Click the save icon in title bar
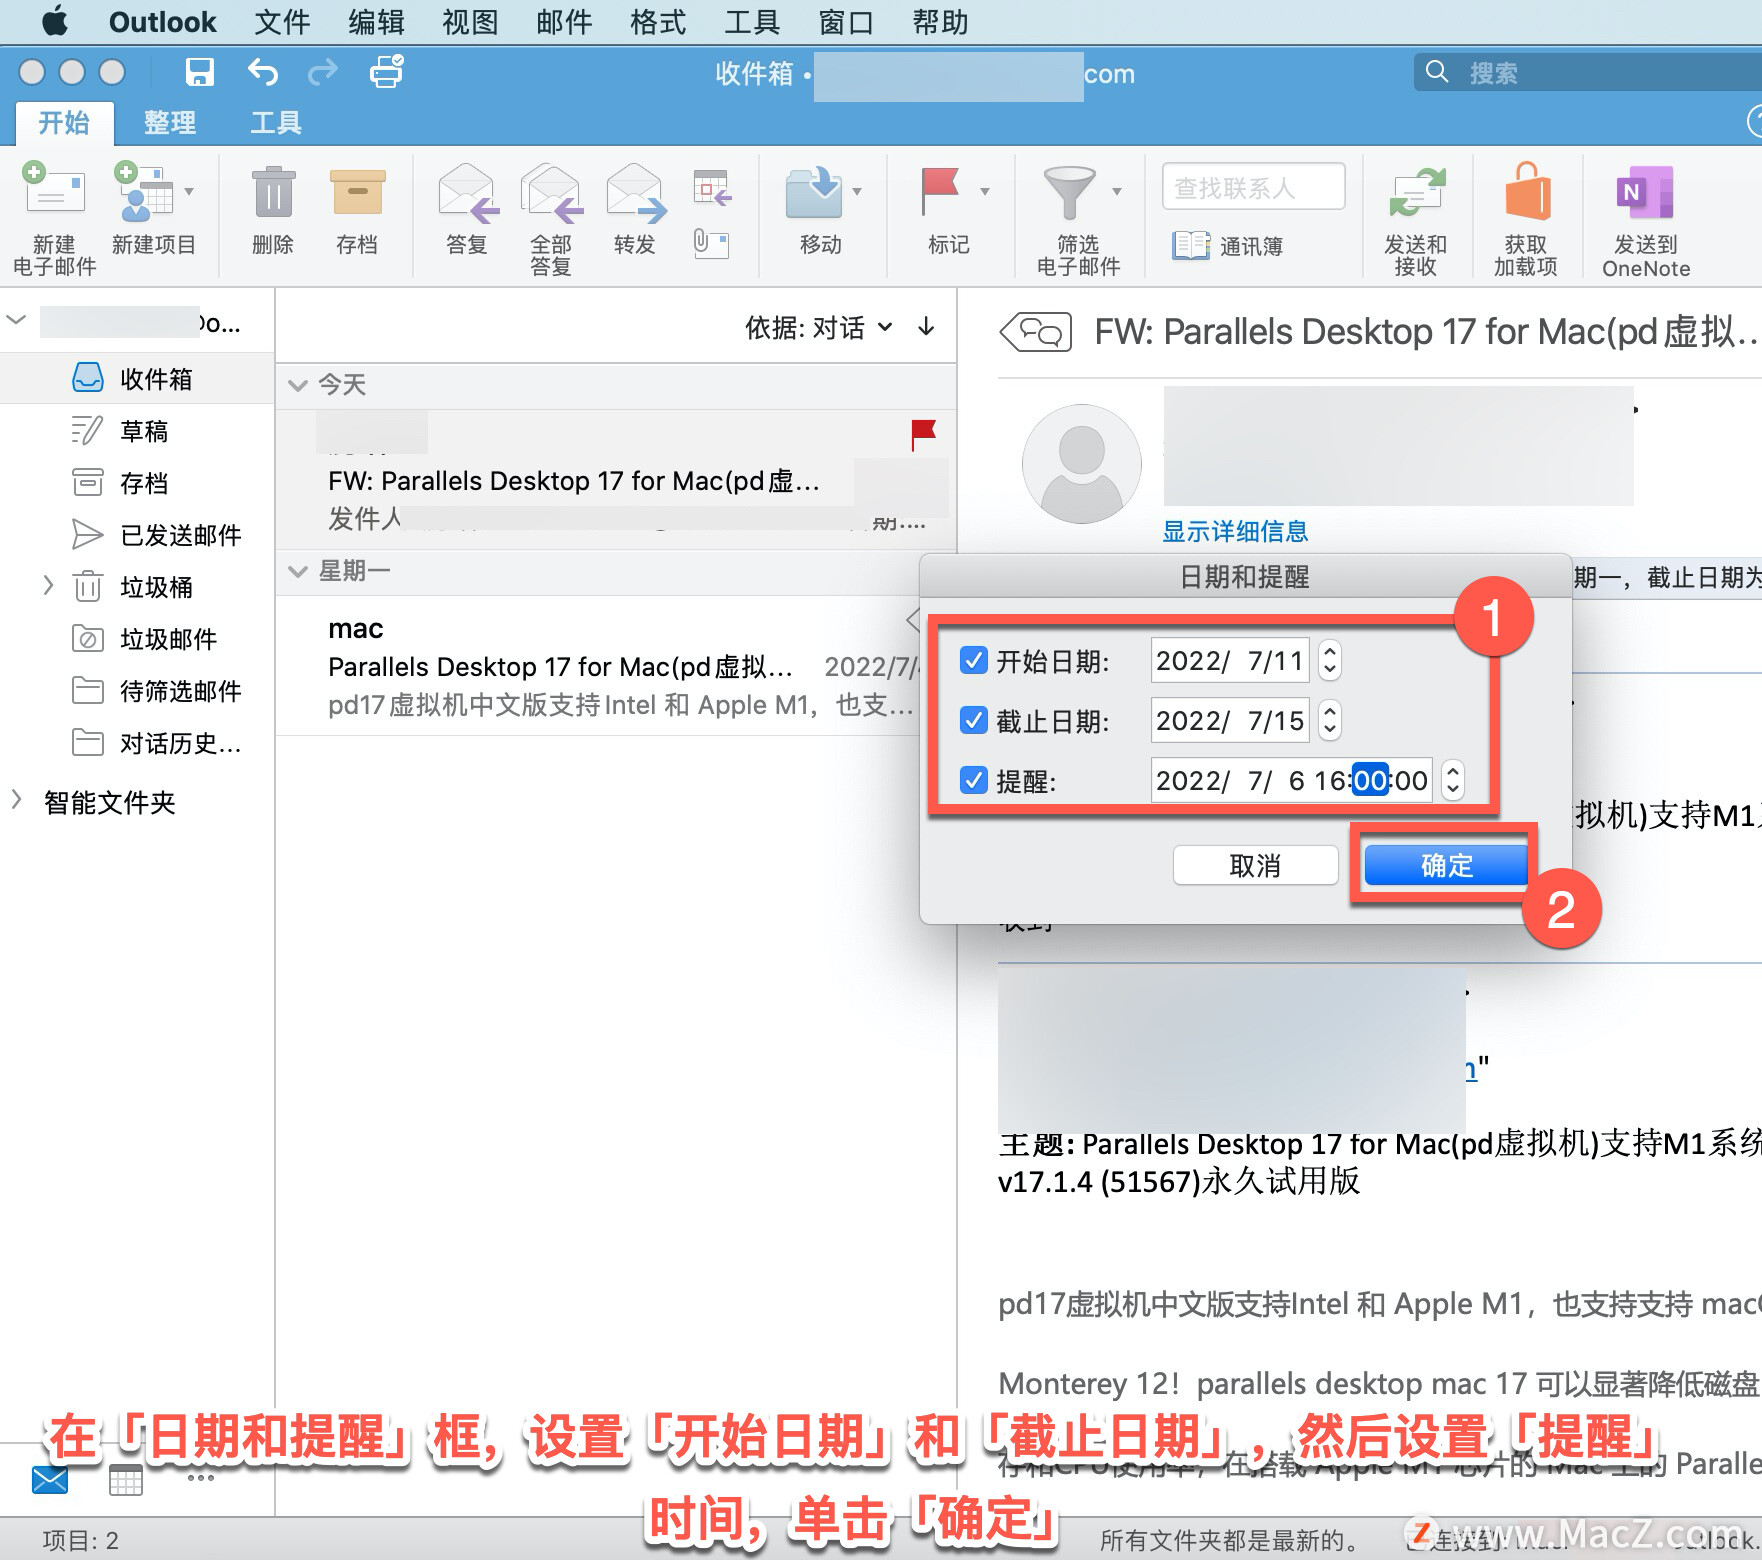The width and height of the screenshot is (1762, 1560). pyautogui.click(x=199, y=72)
